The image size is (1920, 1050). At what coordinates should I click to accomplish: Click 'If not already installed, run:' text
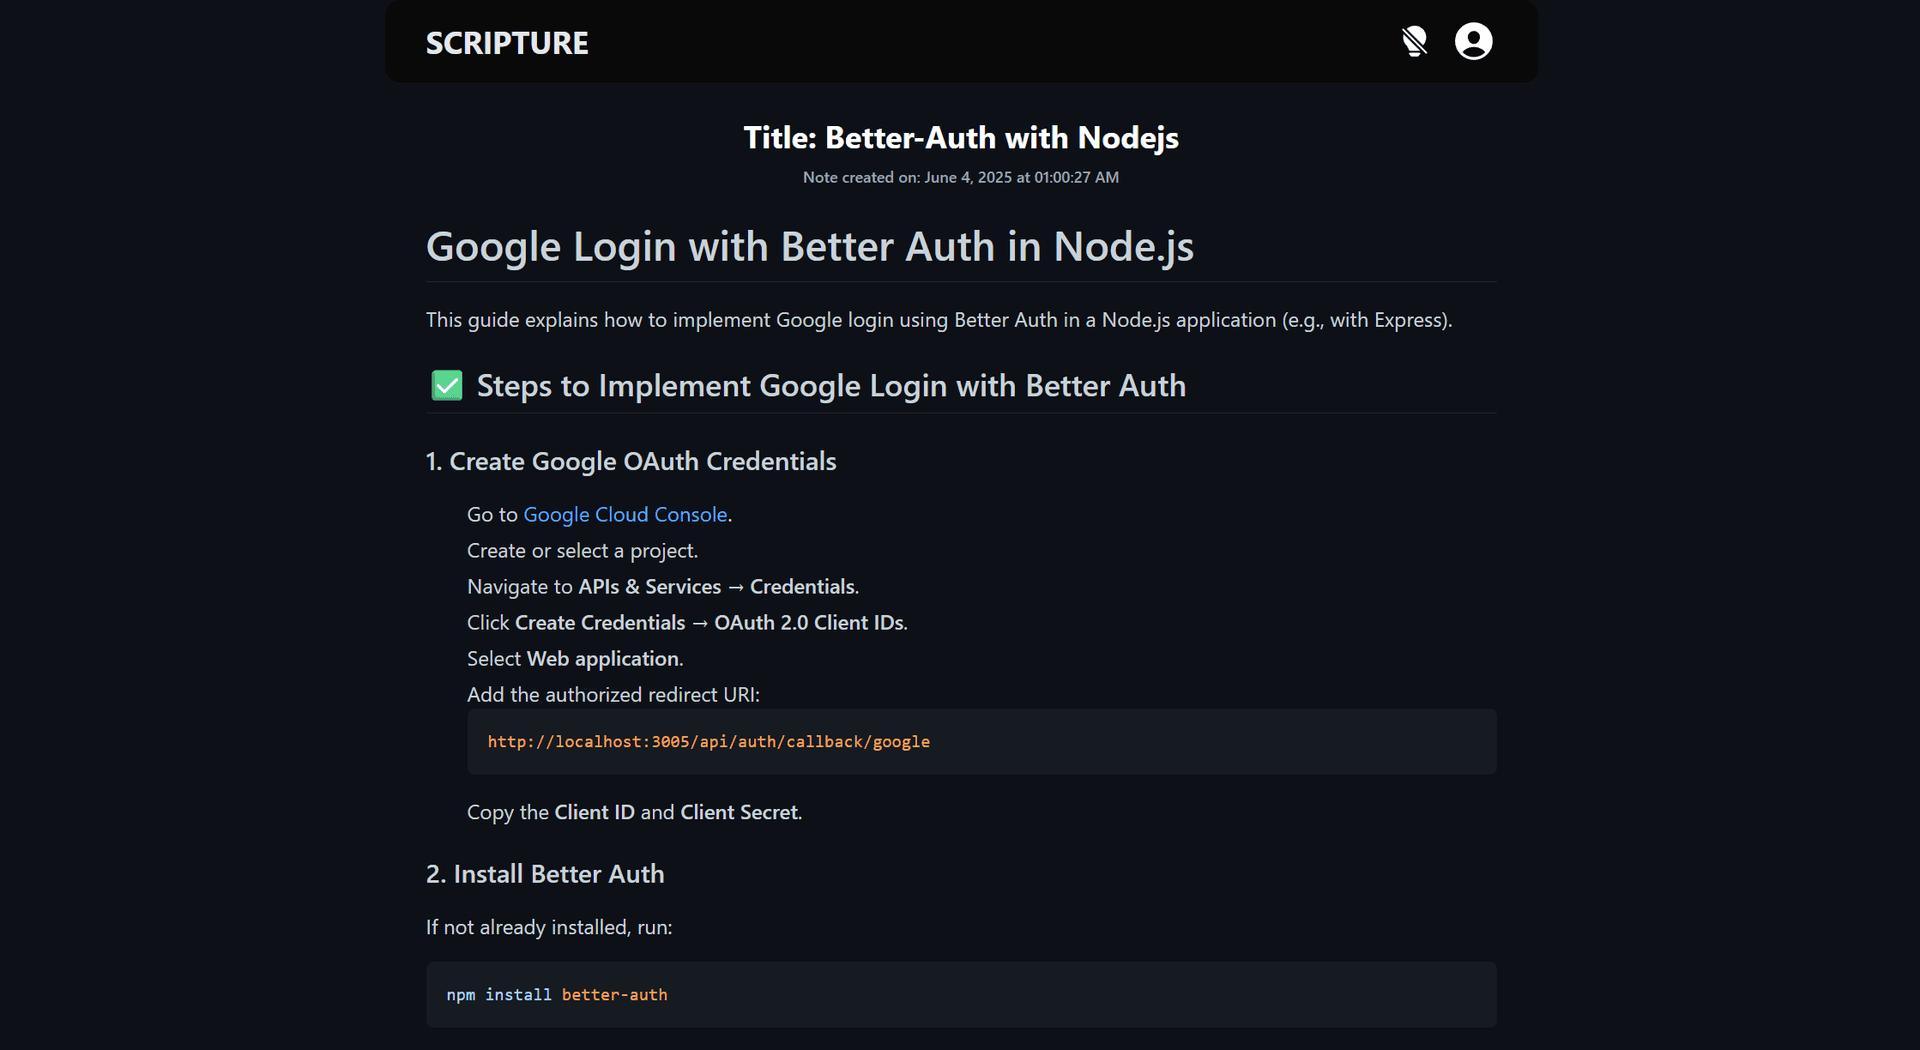tap(549, 927)
